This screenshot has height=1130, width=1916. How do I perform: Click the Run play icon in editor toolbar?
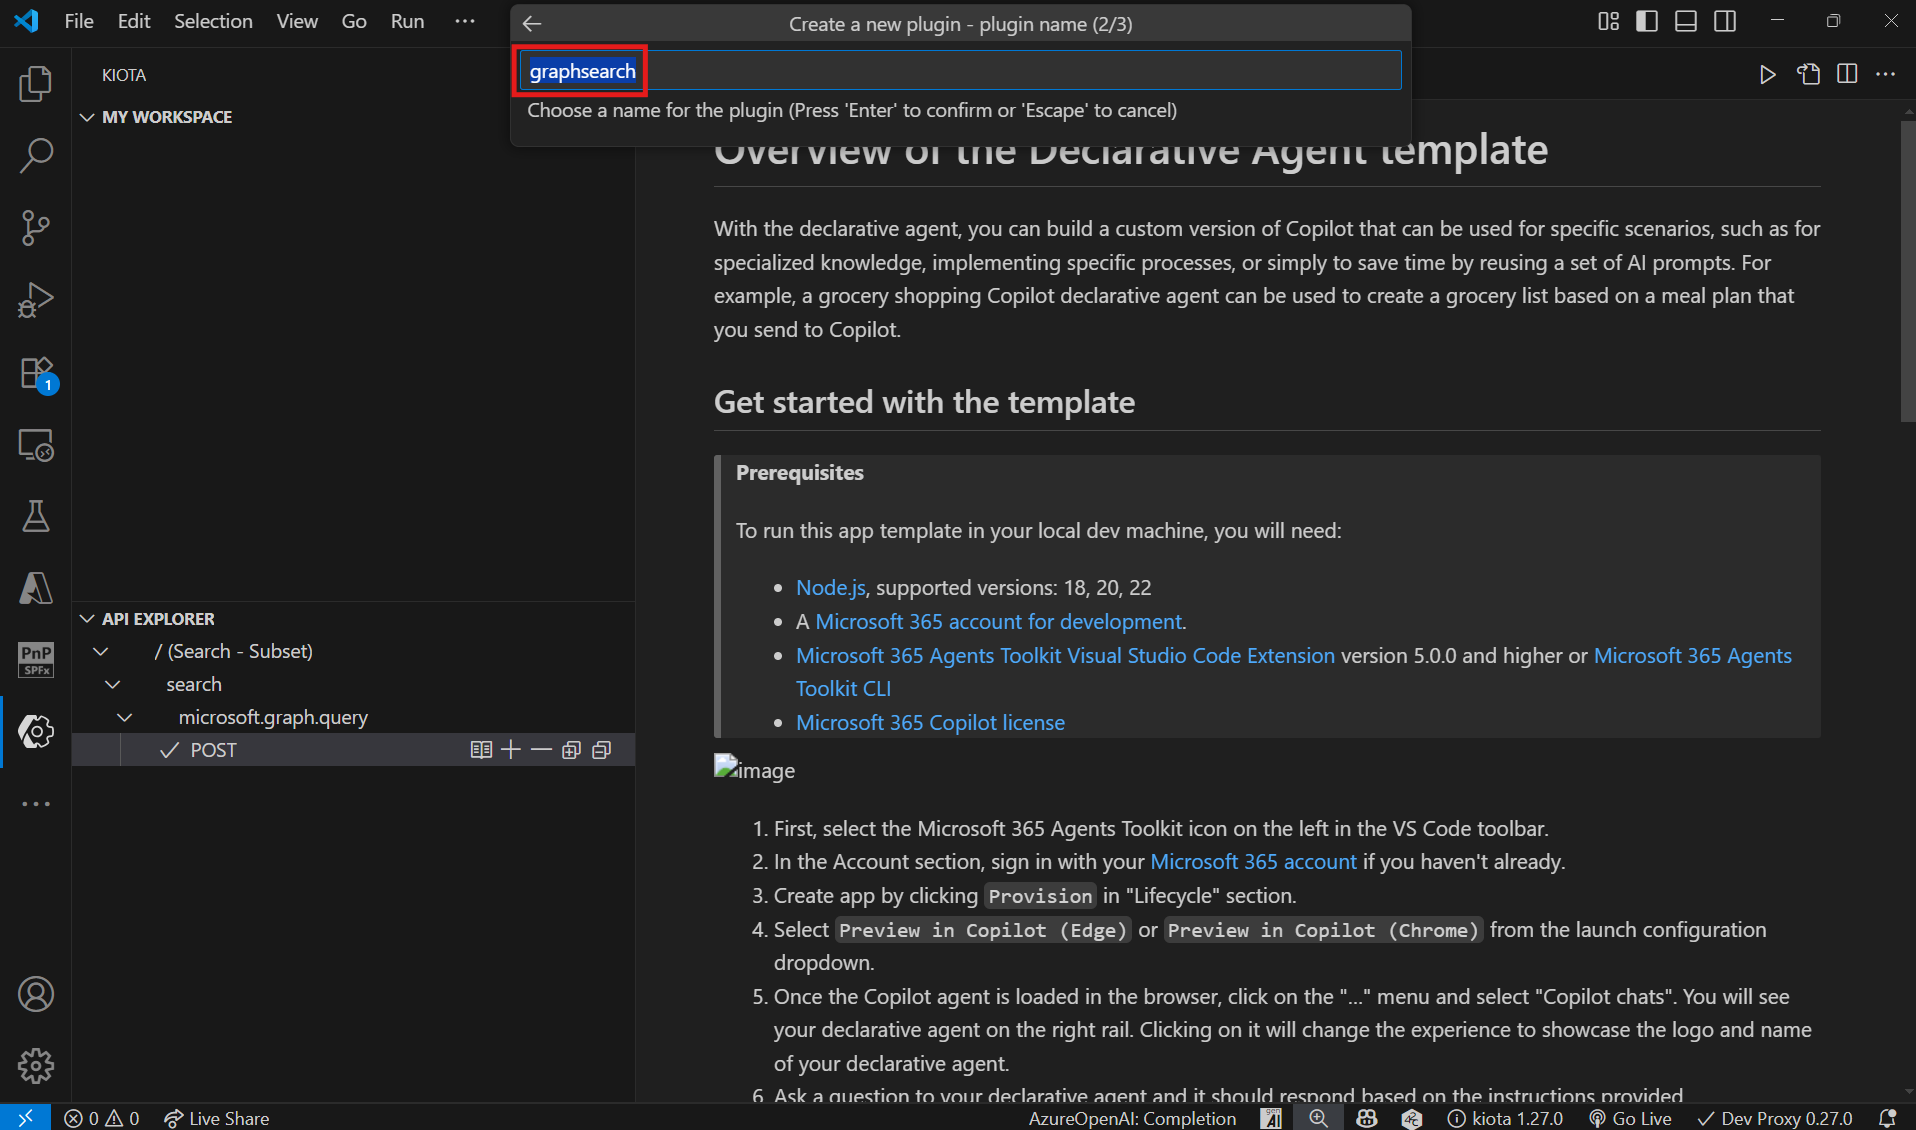(x=1768, y=75)
